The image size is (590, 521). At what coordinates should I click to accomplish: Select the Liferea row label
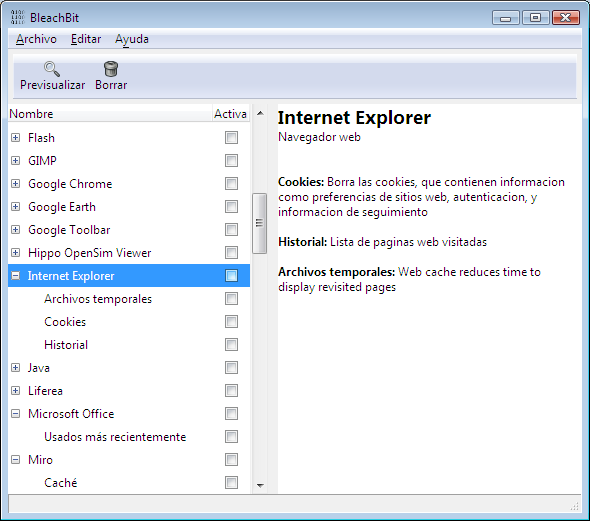point(45,391)
